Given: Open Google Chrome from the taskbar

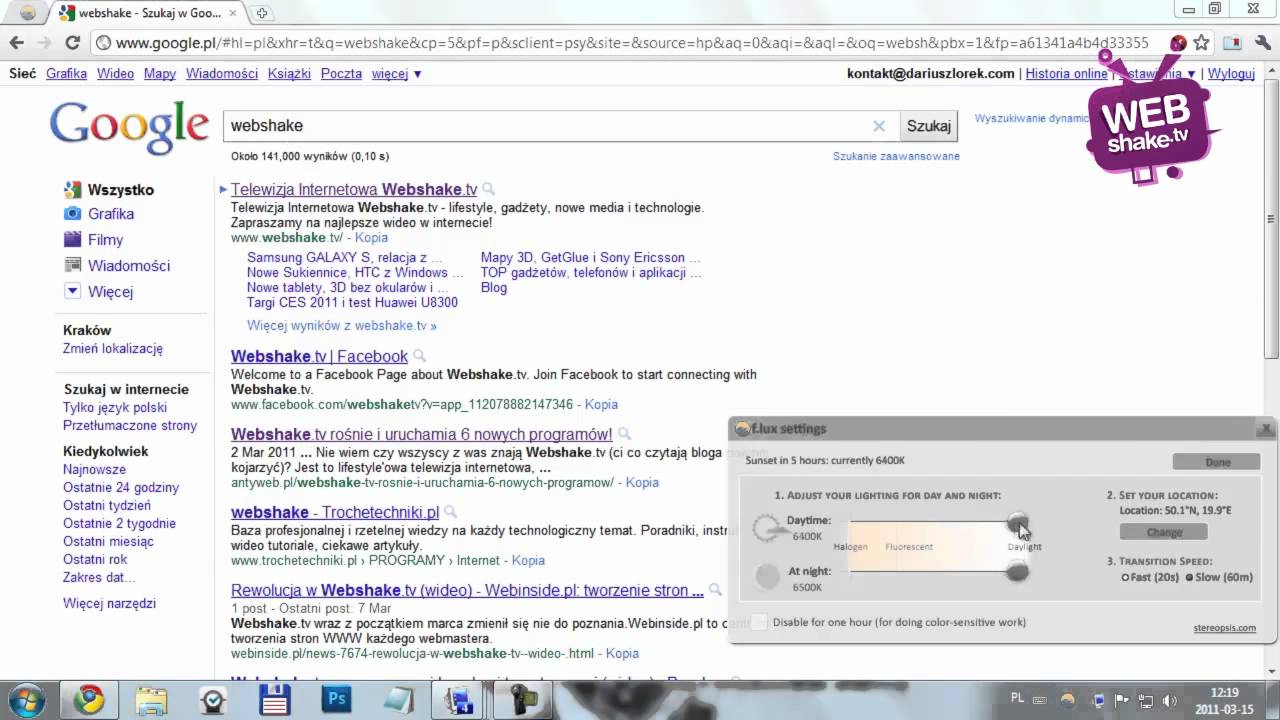Looking at the screenshot, I should (x=89, y=699).
